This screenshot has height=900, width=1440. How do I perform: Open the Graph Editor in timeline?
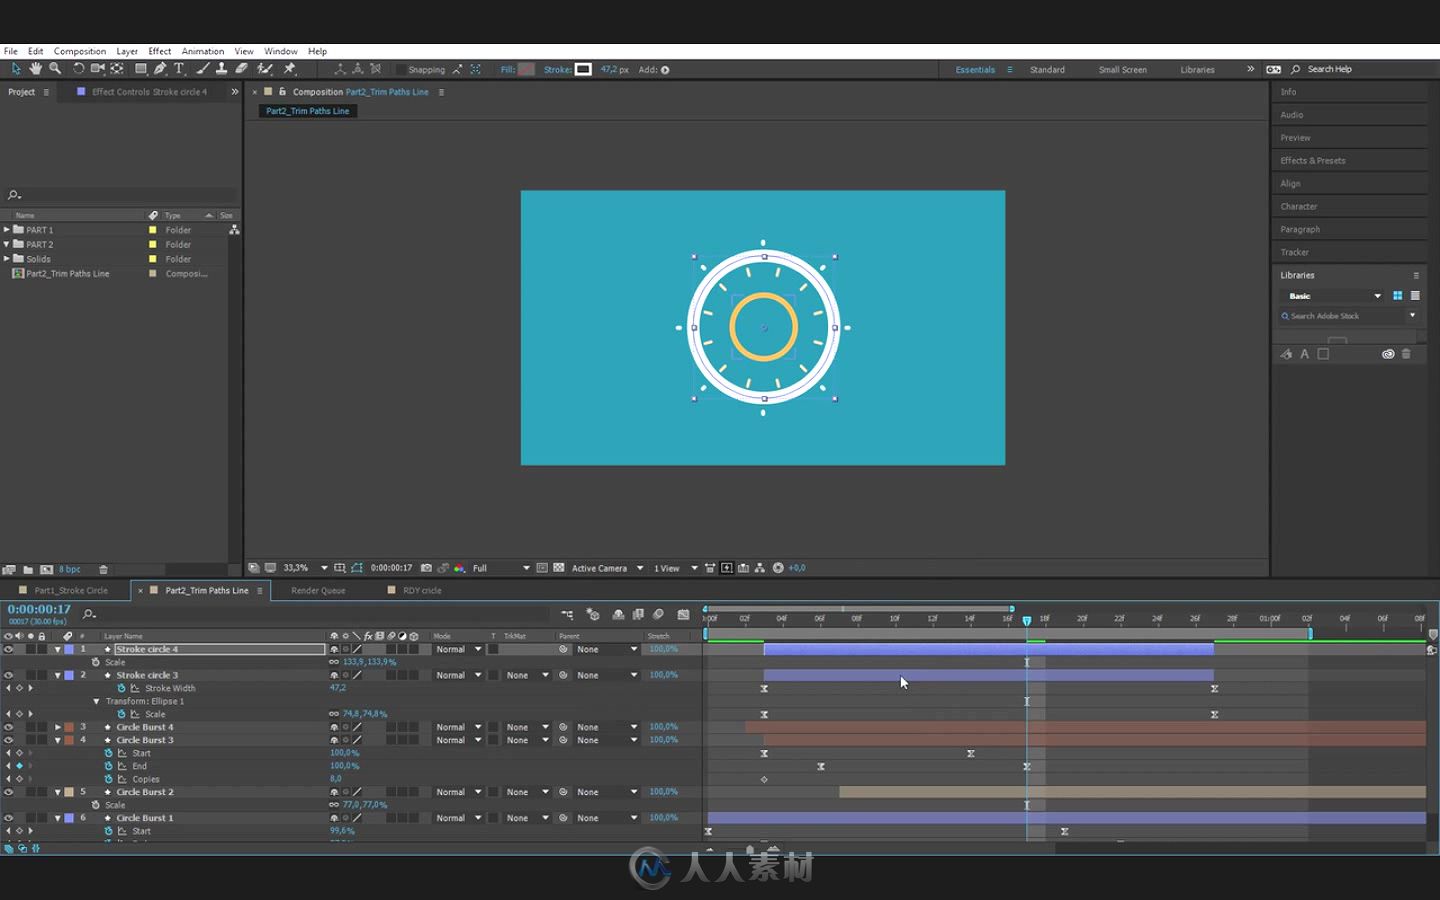pyautogui.click(x=683, y=614)
